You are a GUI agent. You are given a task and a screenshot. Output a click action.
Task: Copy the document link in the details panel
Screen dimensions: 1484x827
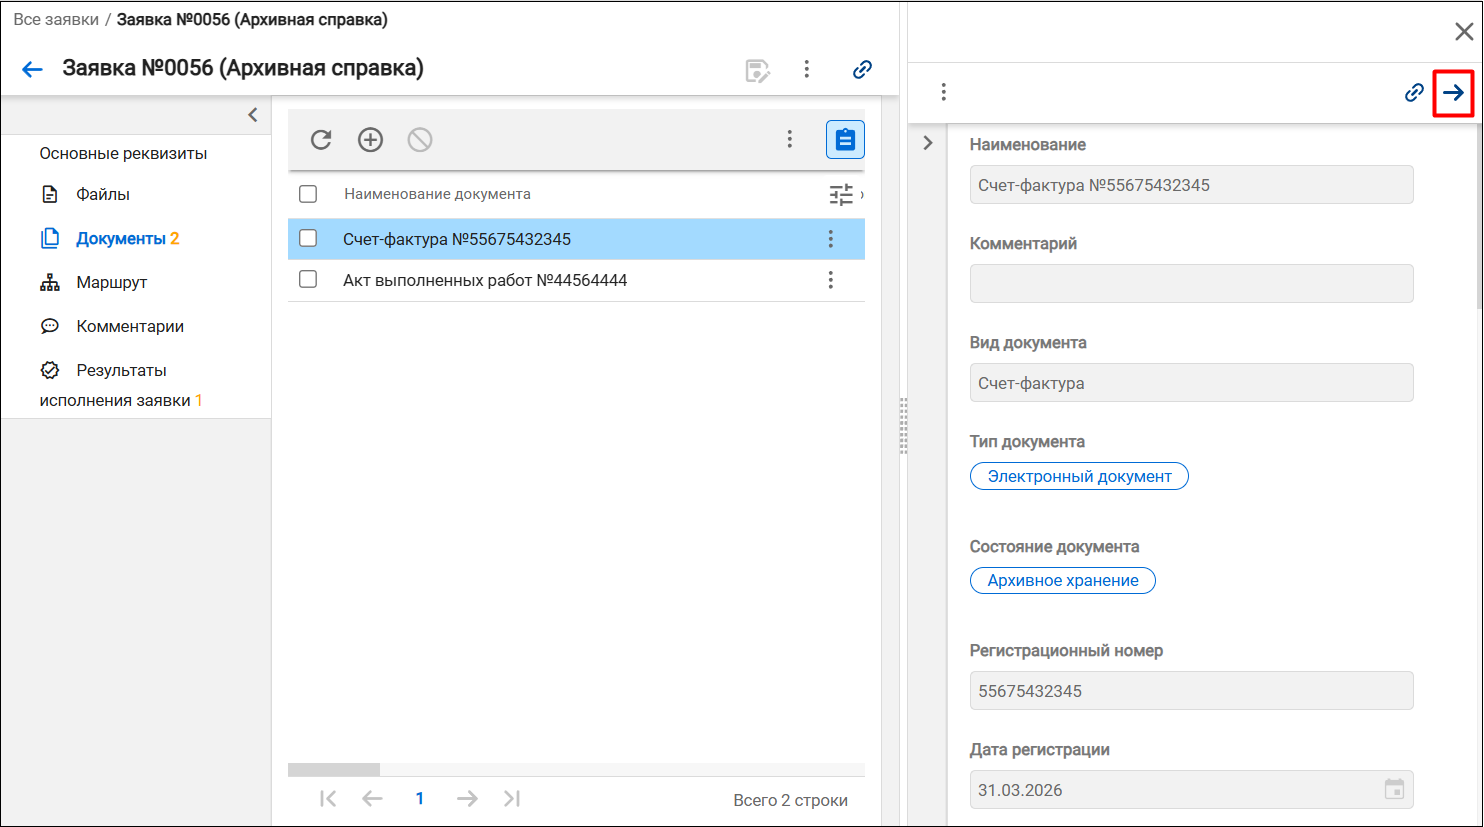pyautogui.click(x=1414, y=93)
